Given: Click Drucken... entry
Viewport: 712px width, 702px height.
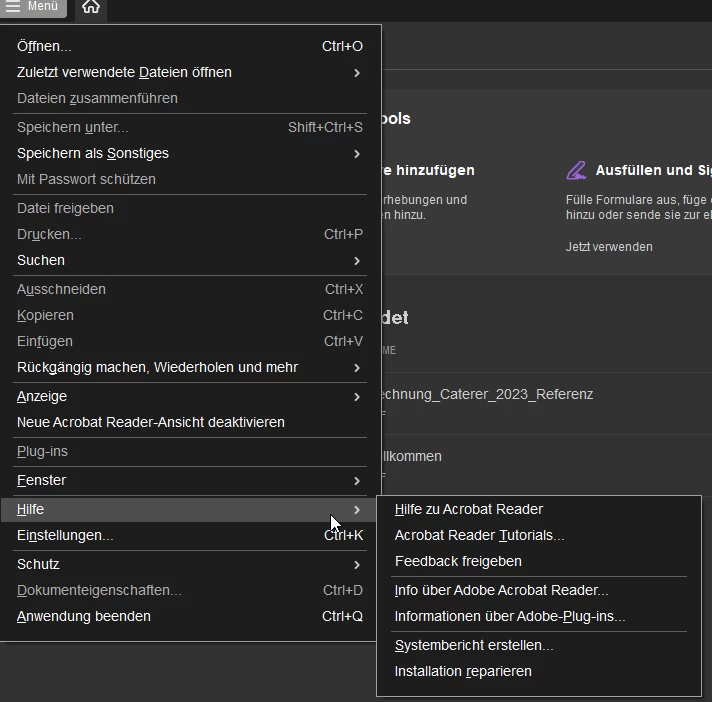Looking at the screenshot, I should 190,234.
